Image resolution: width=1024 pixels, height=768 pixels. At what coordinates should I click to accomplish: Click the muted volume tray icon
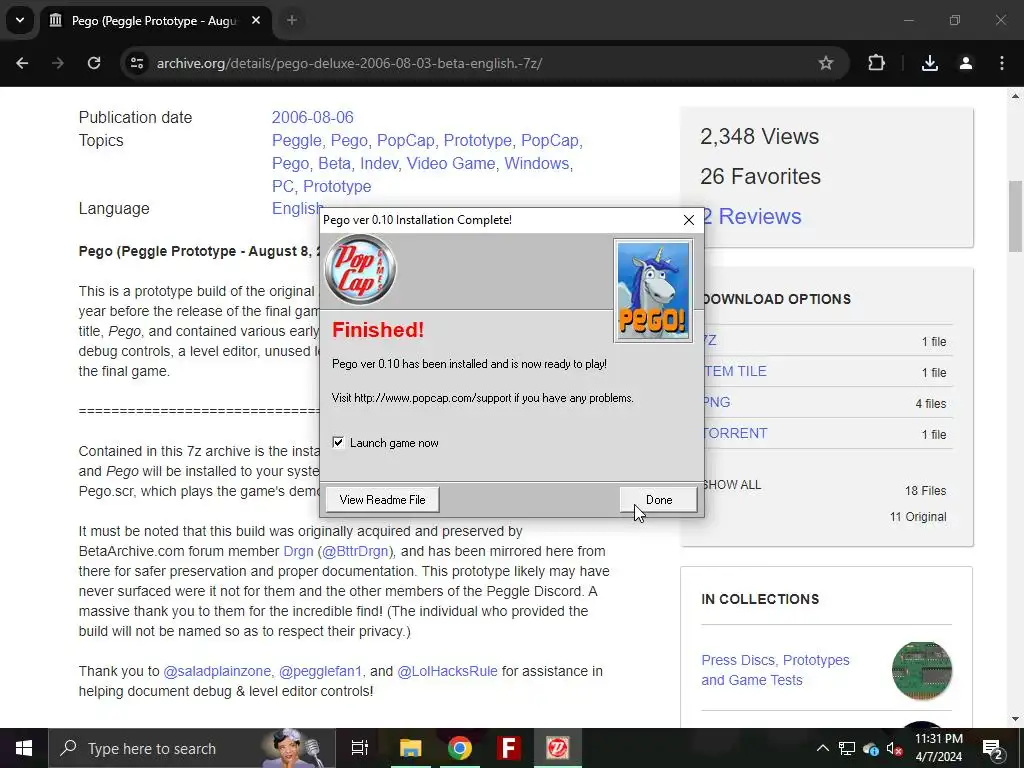pos(894,748)
